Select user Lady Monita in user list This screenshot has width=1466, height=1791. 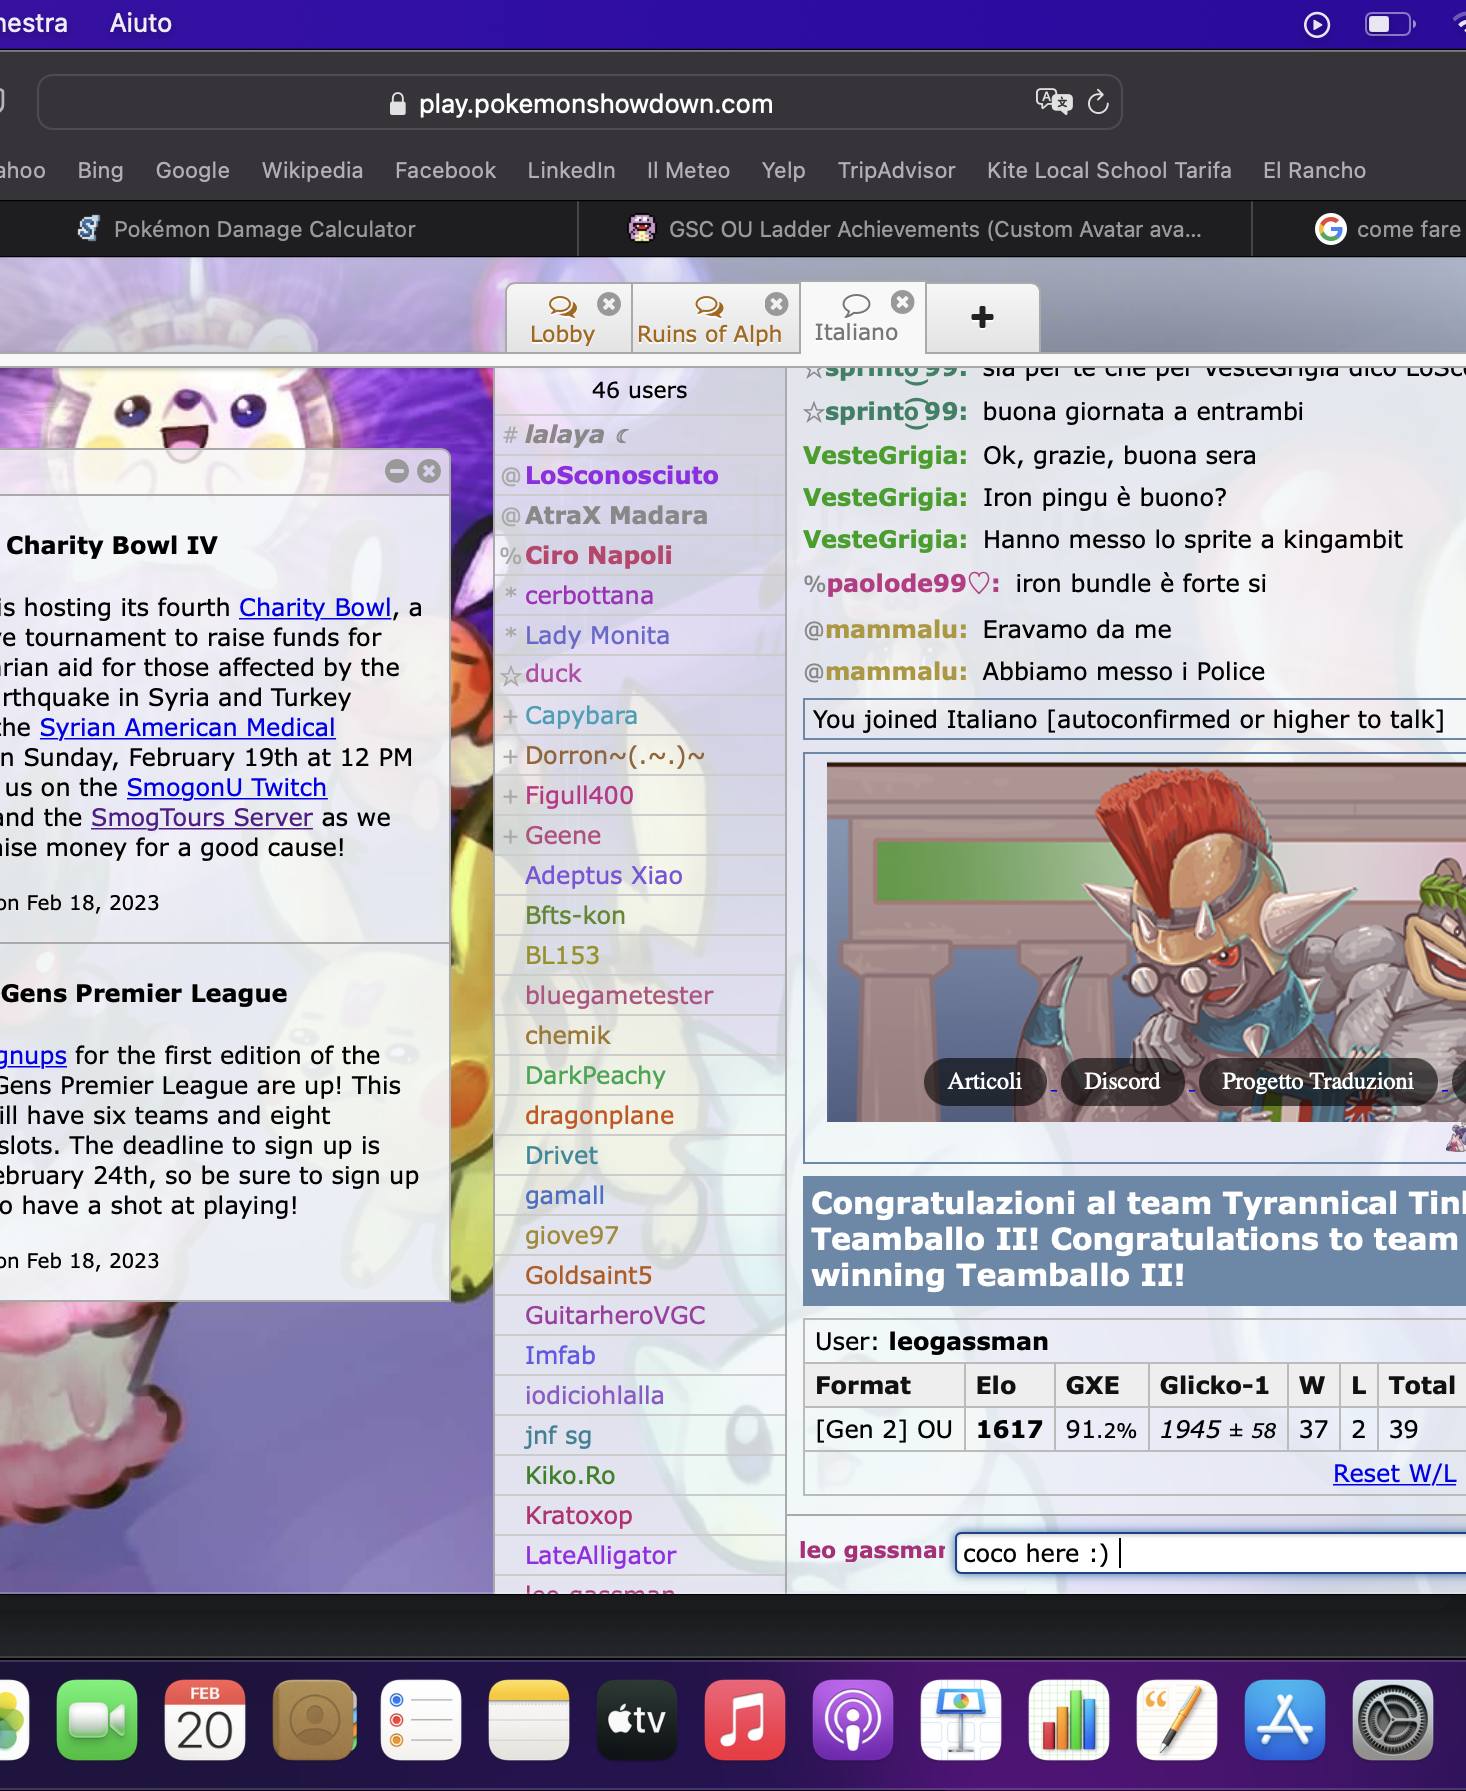640,635
